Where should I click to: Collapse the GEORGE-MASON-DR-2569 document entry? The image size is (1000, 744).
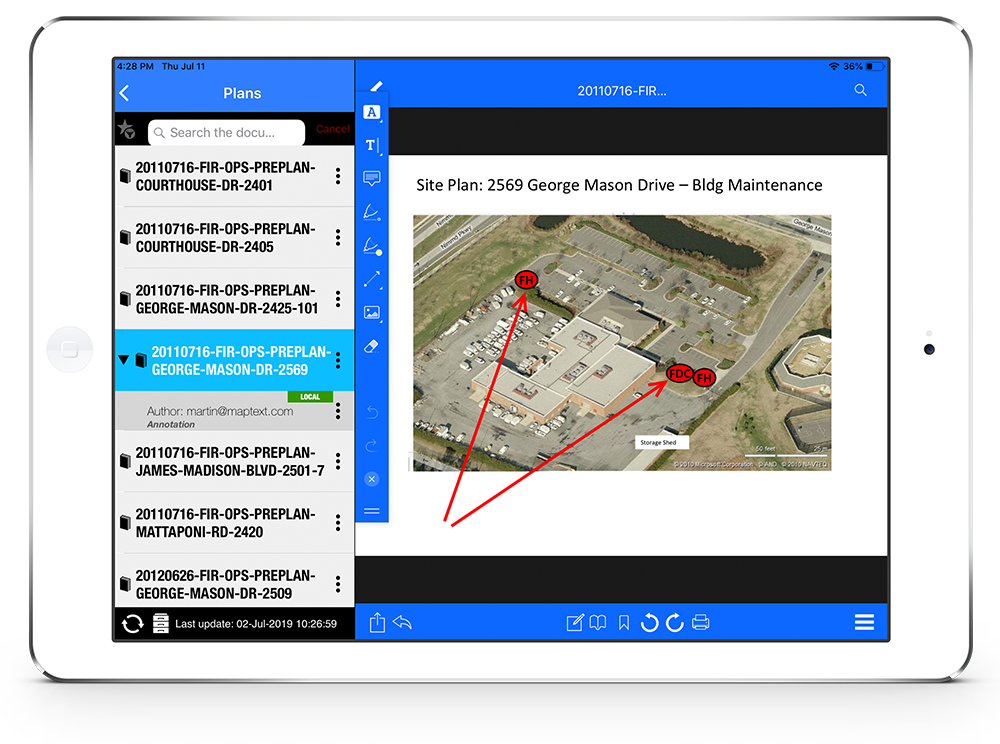(x=123, y=358)
